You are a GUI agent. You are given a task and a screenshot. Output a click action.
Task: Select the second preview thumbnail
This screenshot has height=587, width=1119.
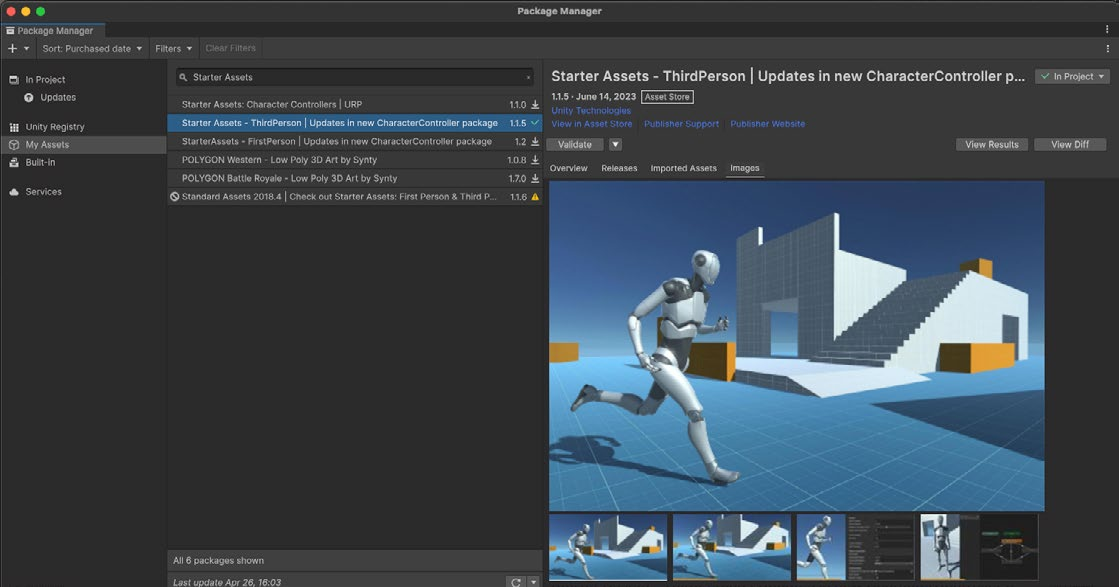coord(731,547)
